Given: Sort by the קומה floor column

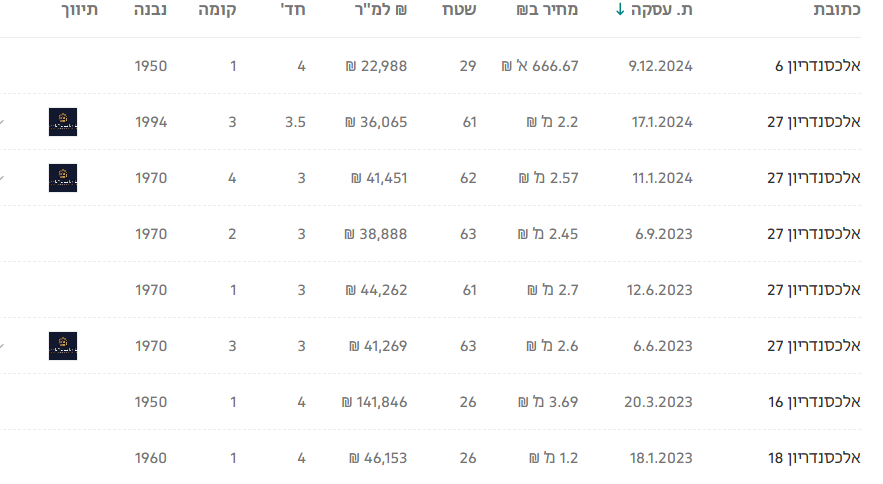Looking at the screenshot, I should (217, 11).
